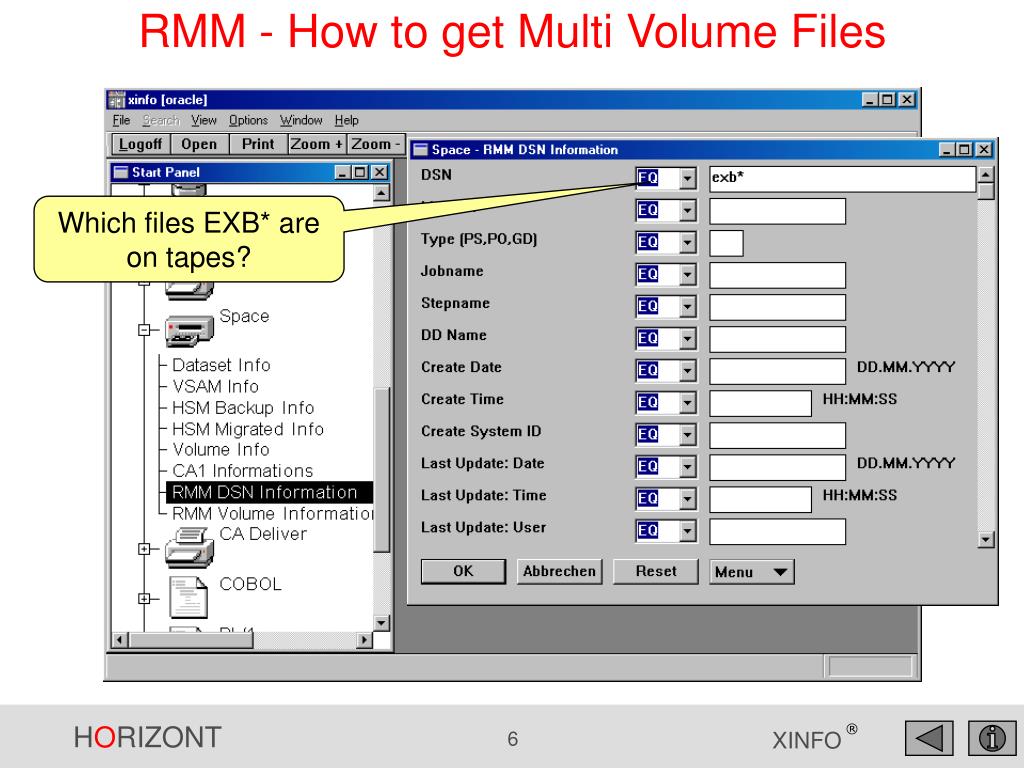Click the Space printer icon in tree
Image resolution: width=1024 pixels, height=768 pixels.
(189, 330)
